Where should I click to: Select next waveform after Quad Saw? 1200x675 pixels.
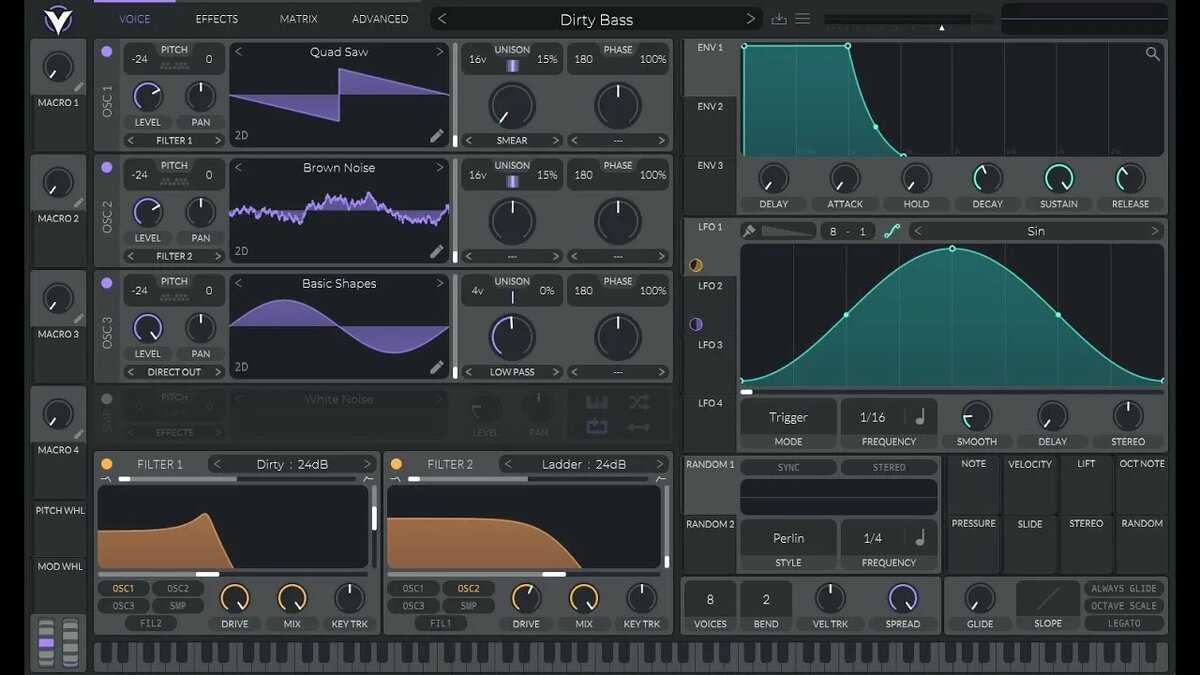pyautogui.click(x=439, y=52)
